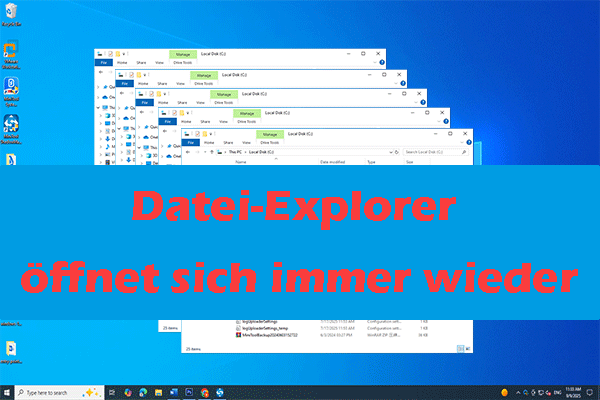Viewport: 600px width, 400px height.
Task: Select the Downloads arrow icon in the rearmost window's tree
Action: 108,139
